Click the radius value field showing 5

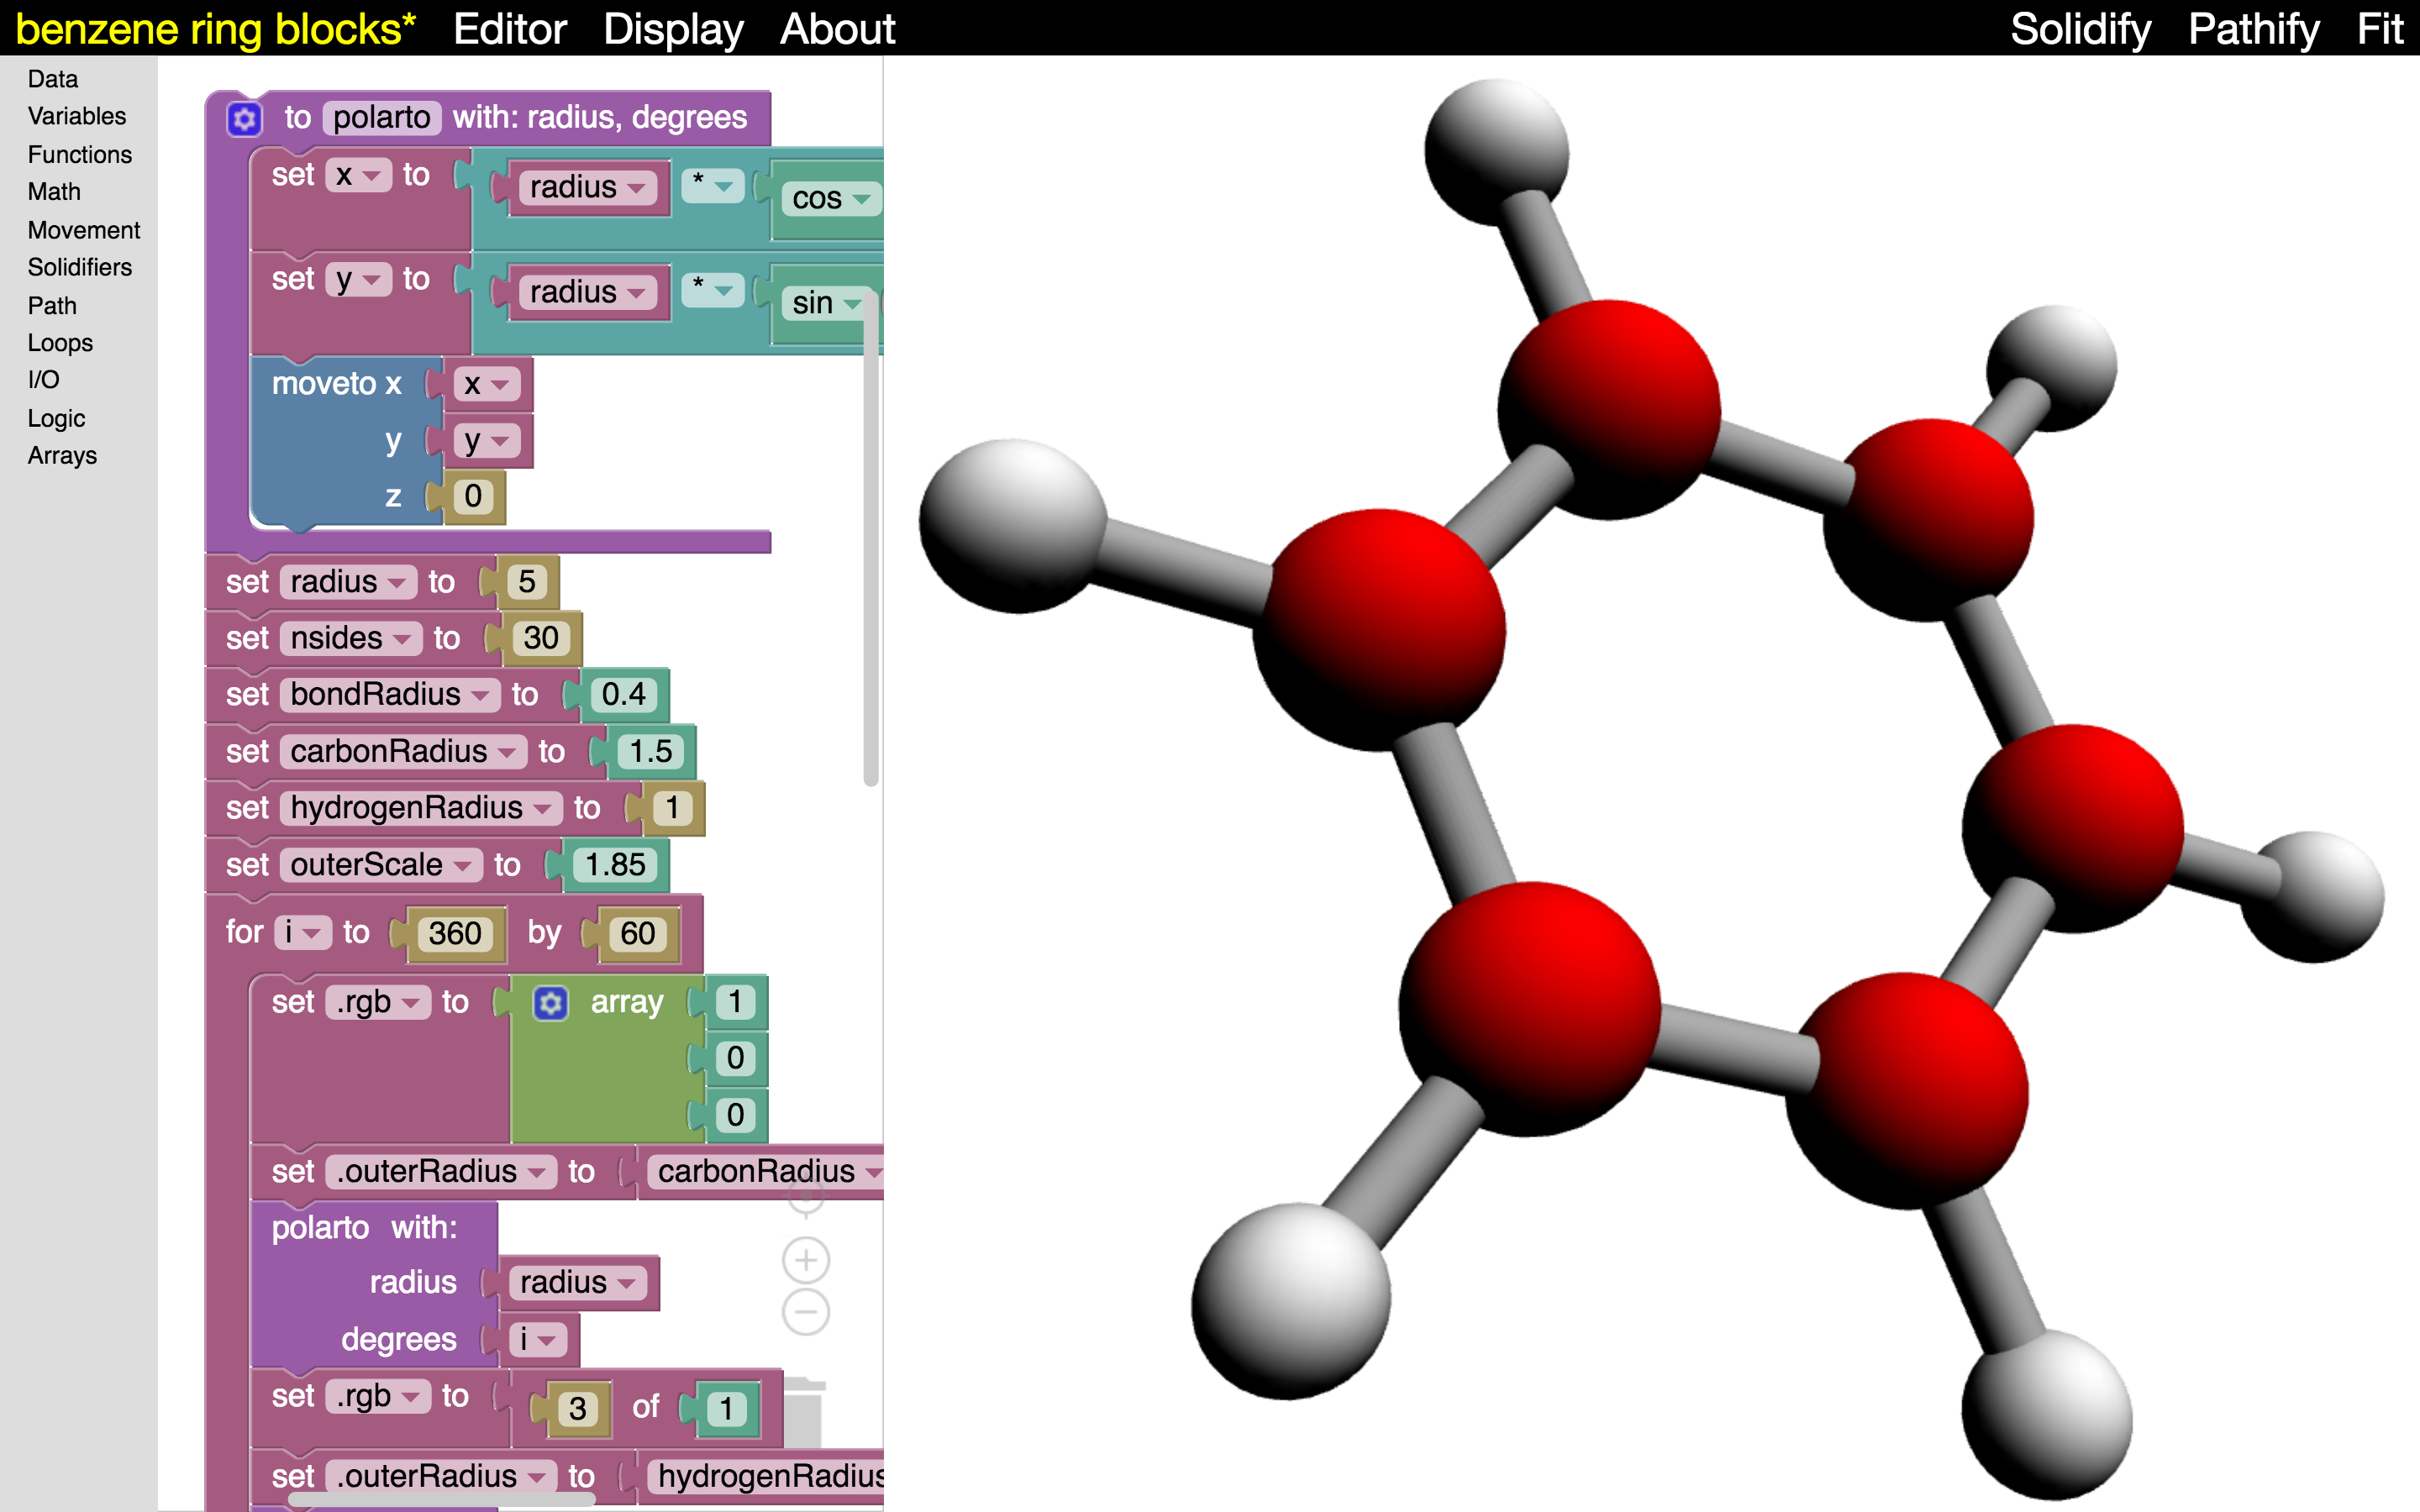(x=527, y=582)
